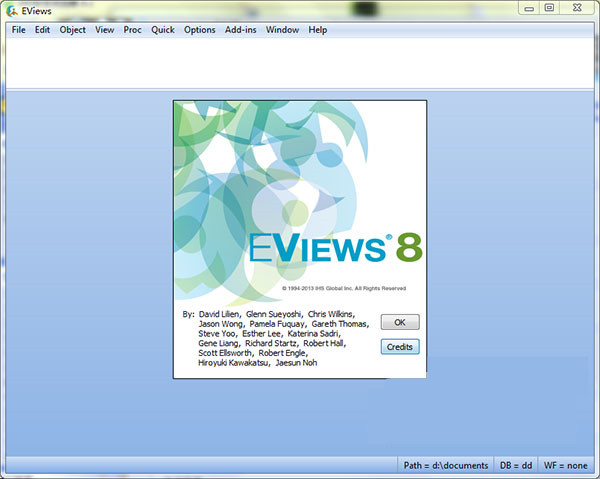Click the WF = none status field
Viewport: 600px width, 479px height.
pos(566,465)
